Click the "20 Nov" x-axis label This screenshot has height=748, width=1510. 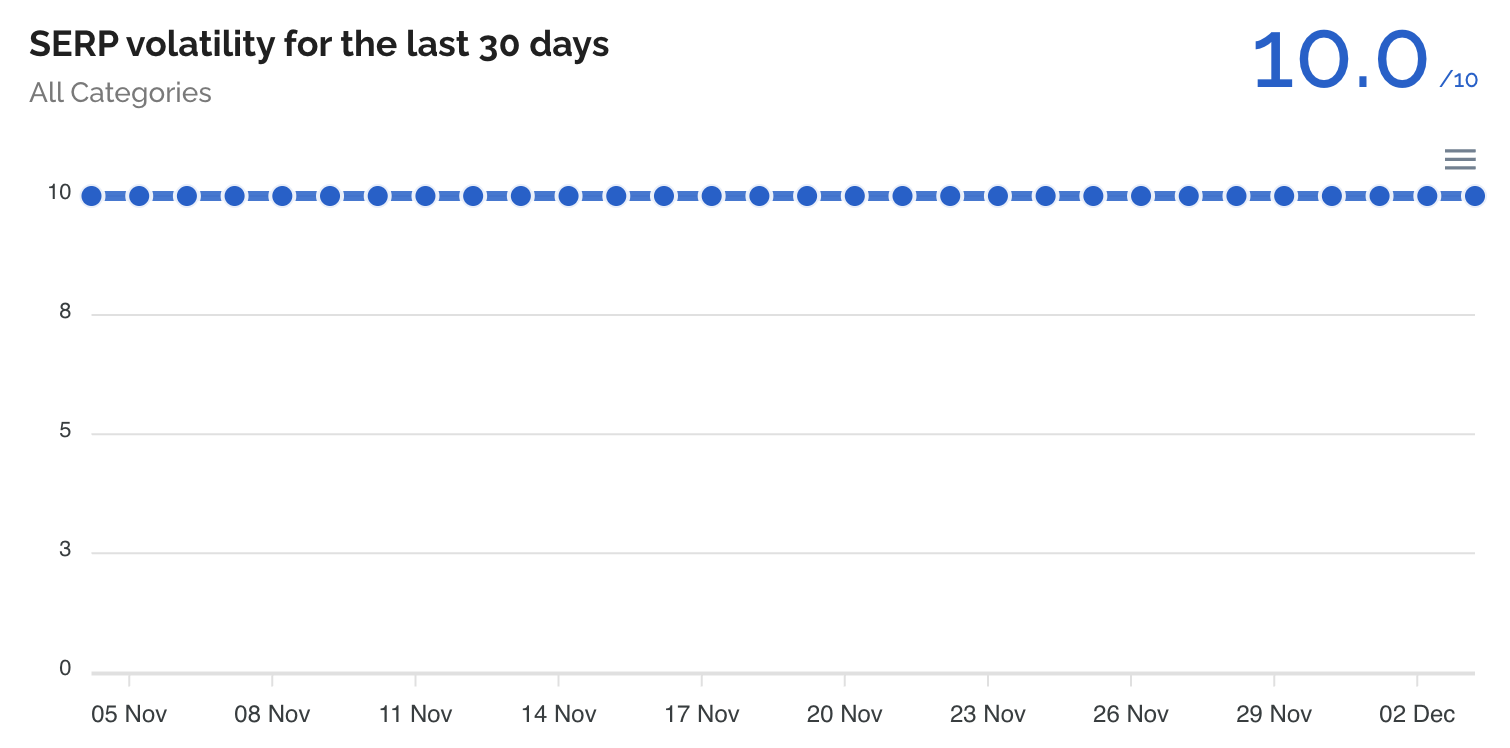pos(845,714)
